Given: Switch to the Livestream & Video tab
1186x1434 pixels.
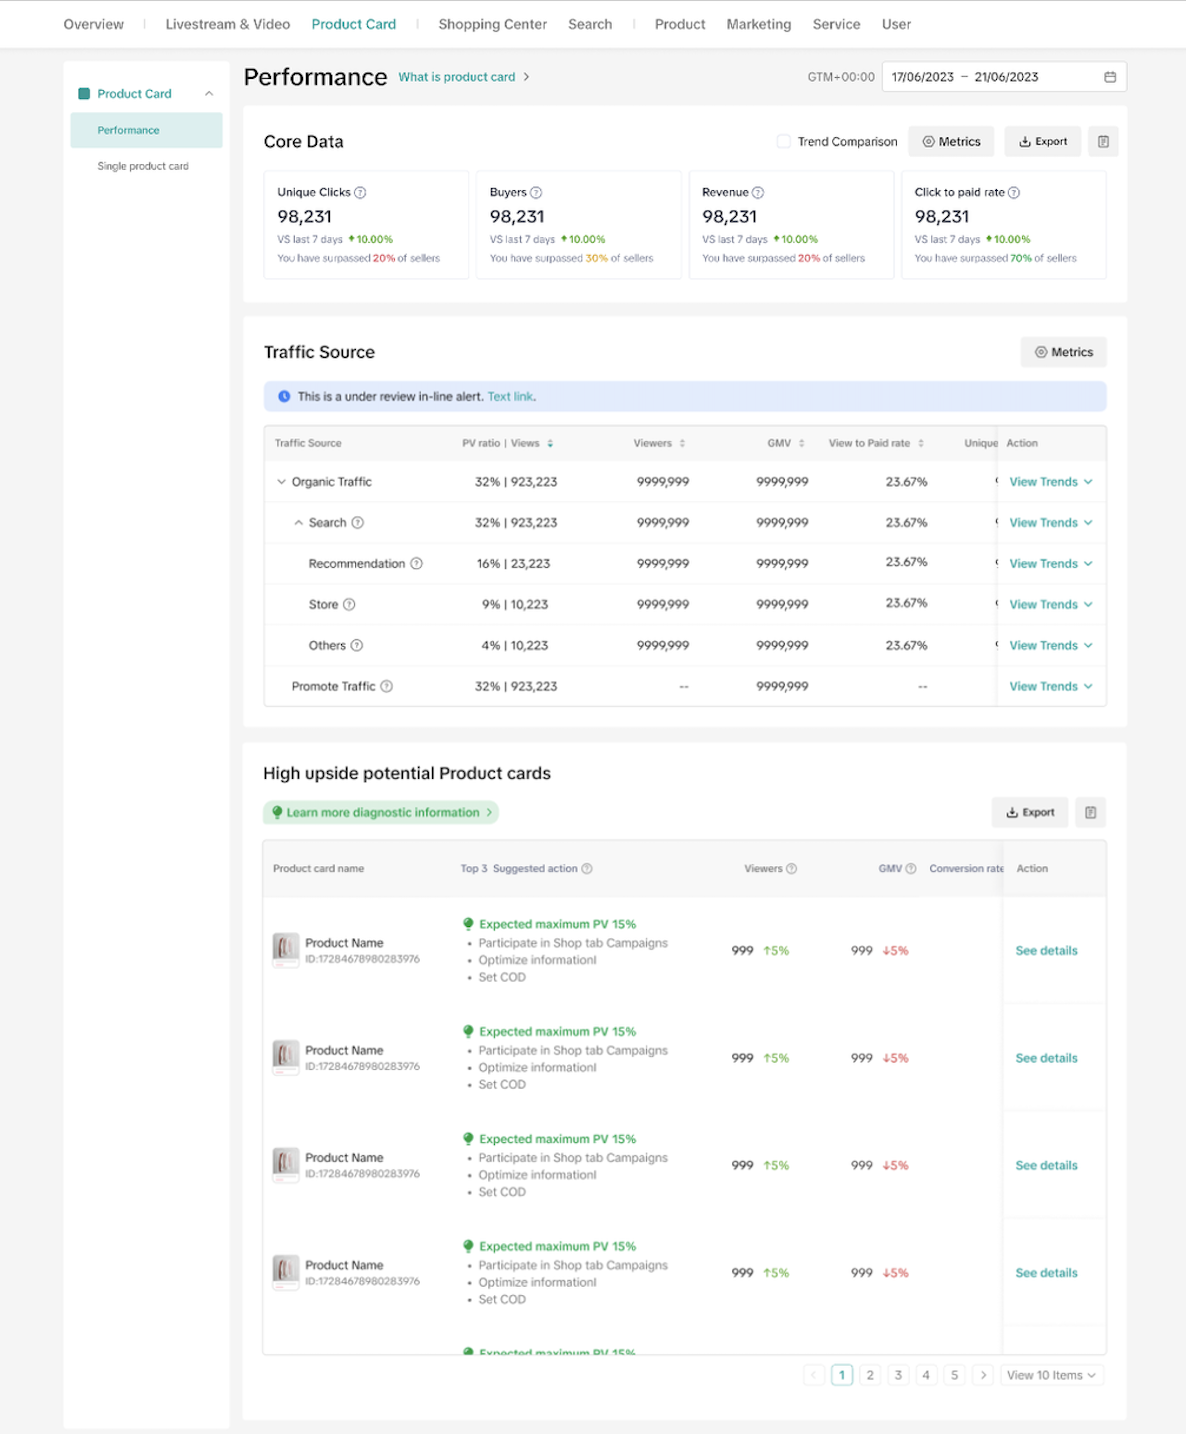Looking at the screenshot, I should [227, 24].
